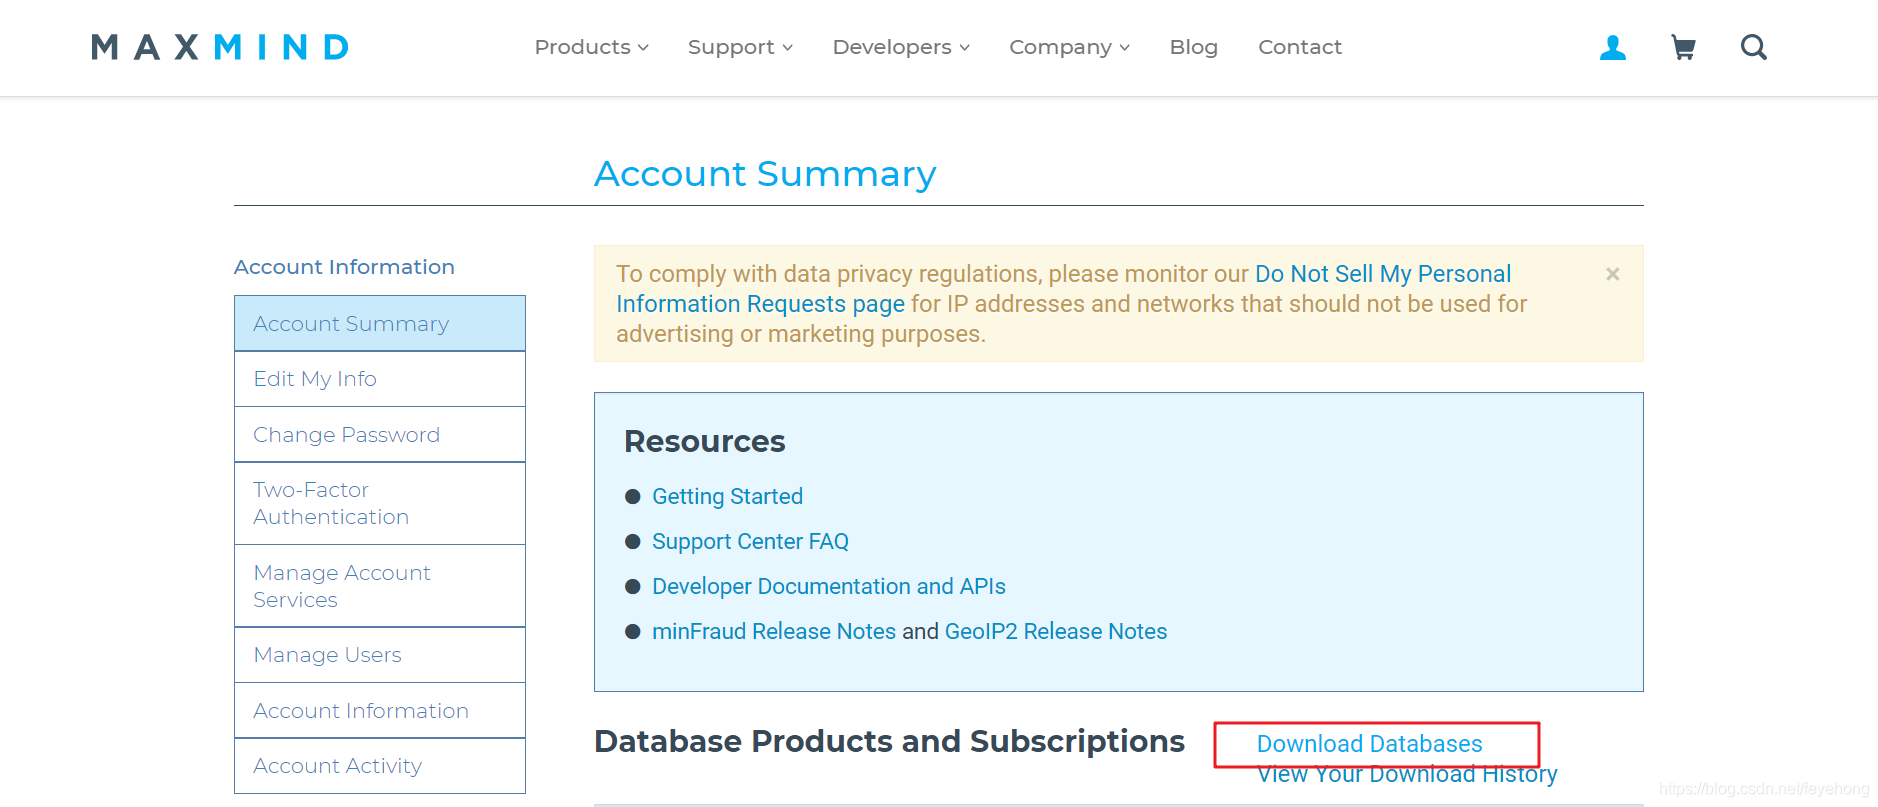Open the Blog page
Viewport: 1878px width, 807px height.
pos(1193,47)
